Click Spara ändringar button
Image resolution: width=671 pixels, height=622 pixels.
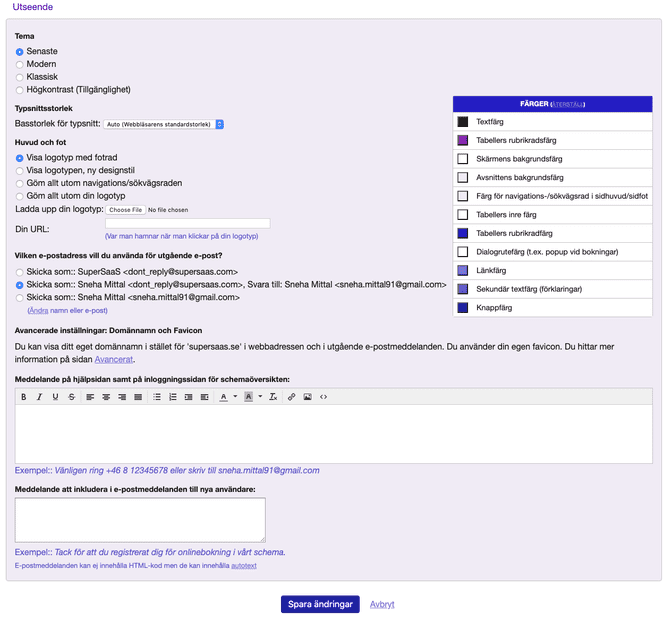coord(320,604)
